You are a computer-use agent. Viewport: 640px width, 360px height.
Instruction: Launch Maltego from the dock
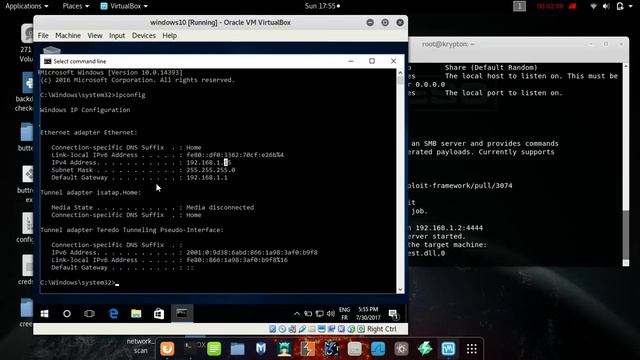[x=331, y=349]
